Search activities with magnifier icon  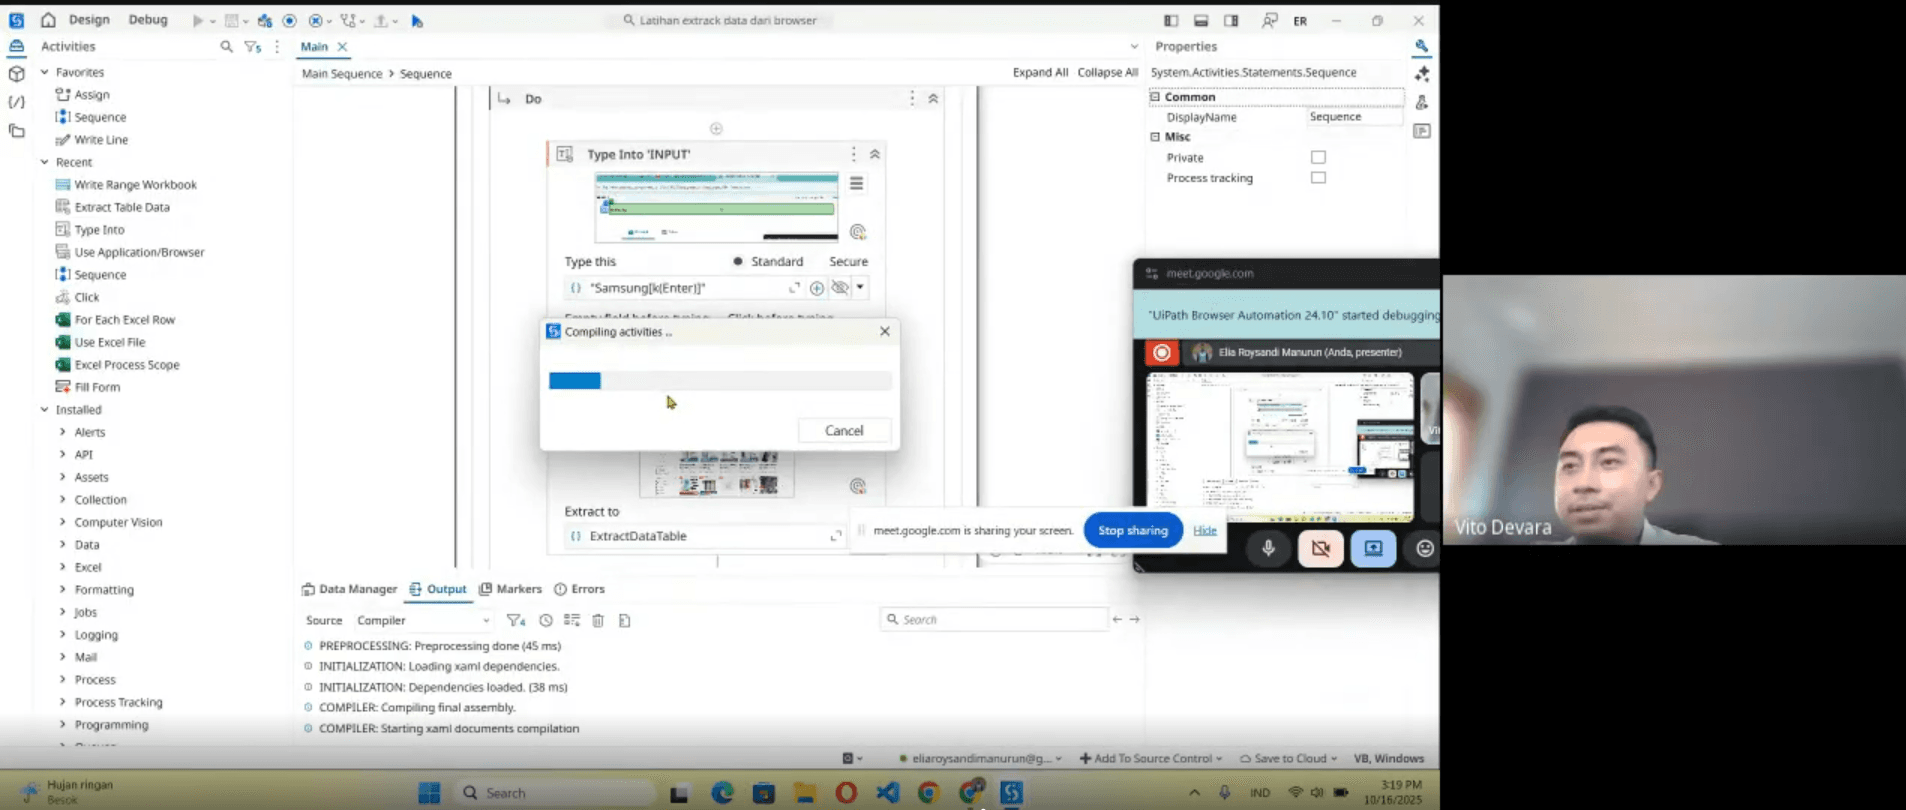click(x=226, y=46)
